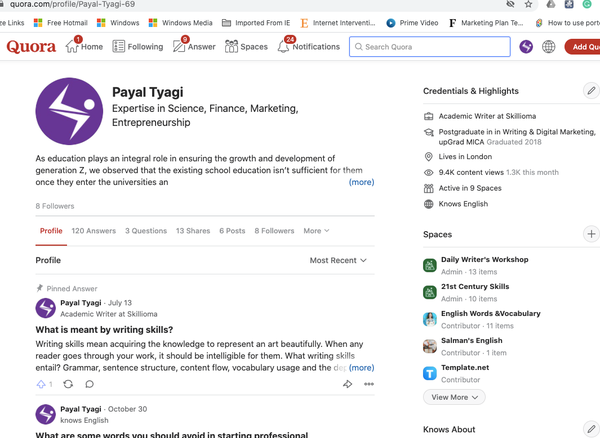Open the Spaces people icon
The height and width of the screenshot is (438, 600).
231,46
